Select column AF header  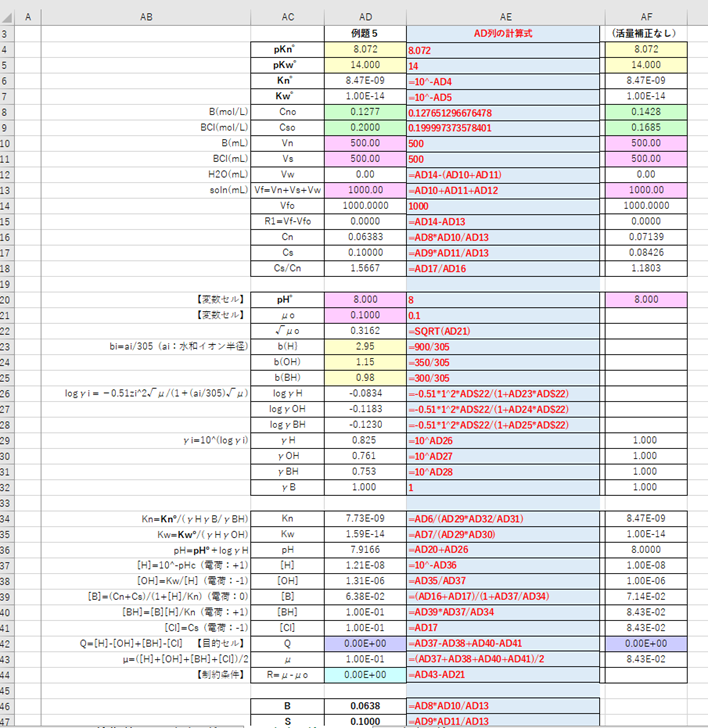(646, 17)
